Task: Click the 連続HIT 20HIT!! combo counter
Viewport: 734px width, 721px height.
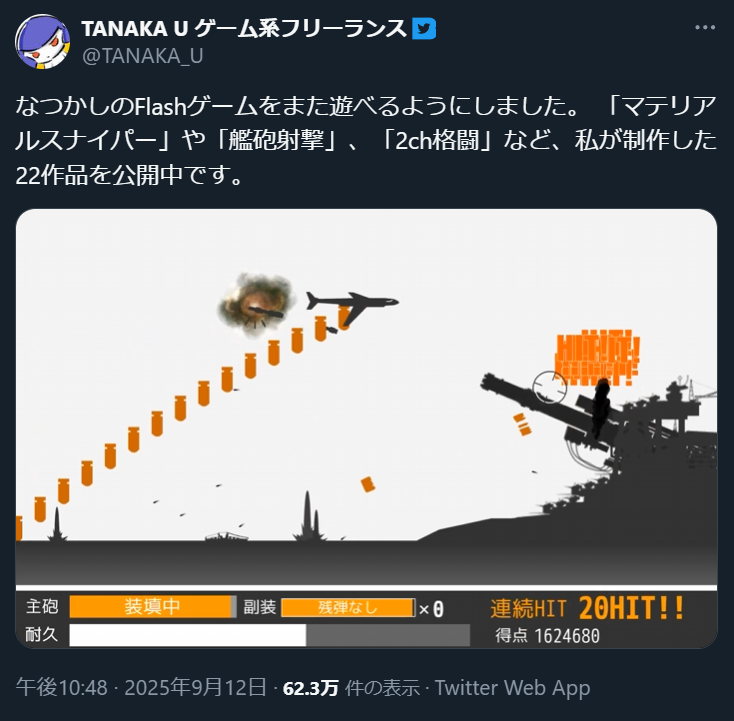Action: 587,608
